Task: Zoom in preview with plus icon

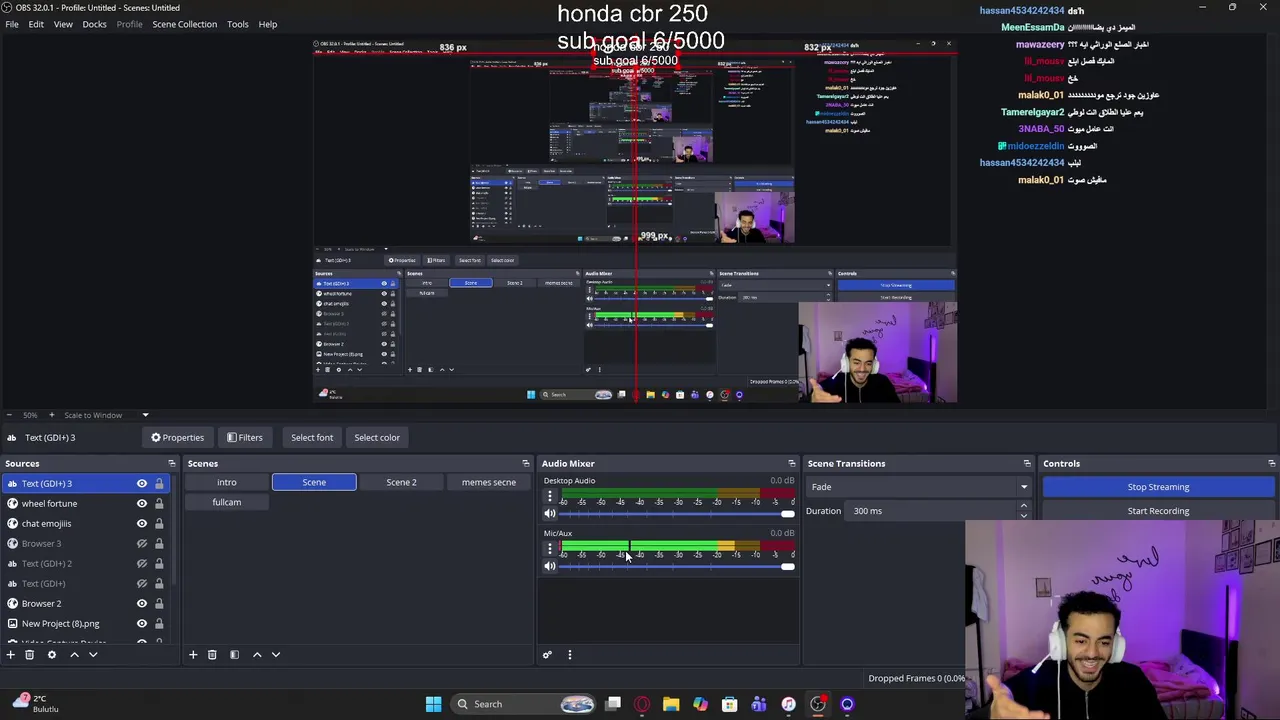Action: (x=52, y=415)
